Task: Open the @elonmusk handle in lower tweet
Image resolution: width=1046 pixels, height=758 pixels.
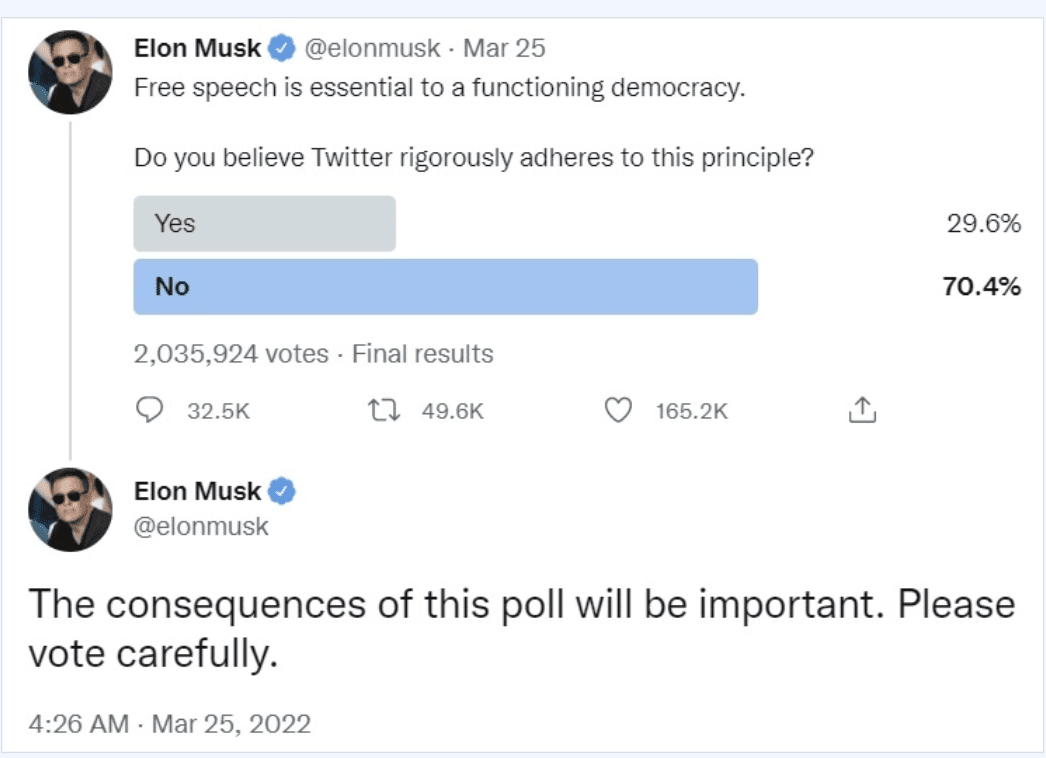Action: 202,526
